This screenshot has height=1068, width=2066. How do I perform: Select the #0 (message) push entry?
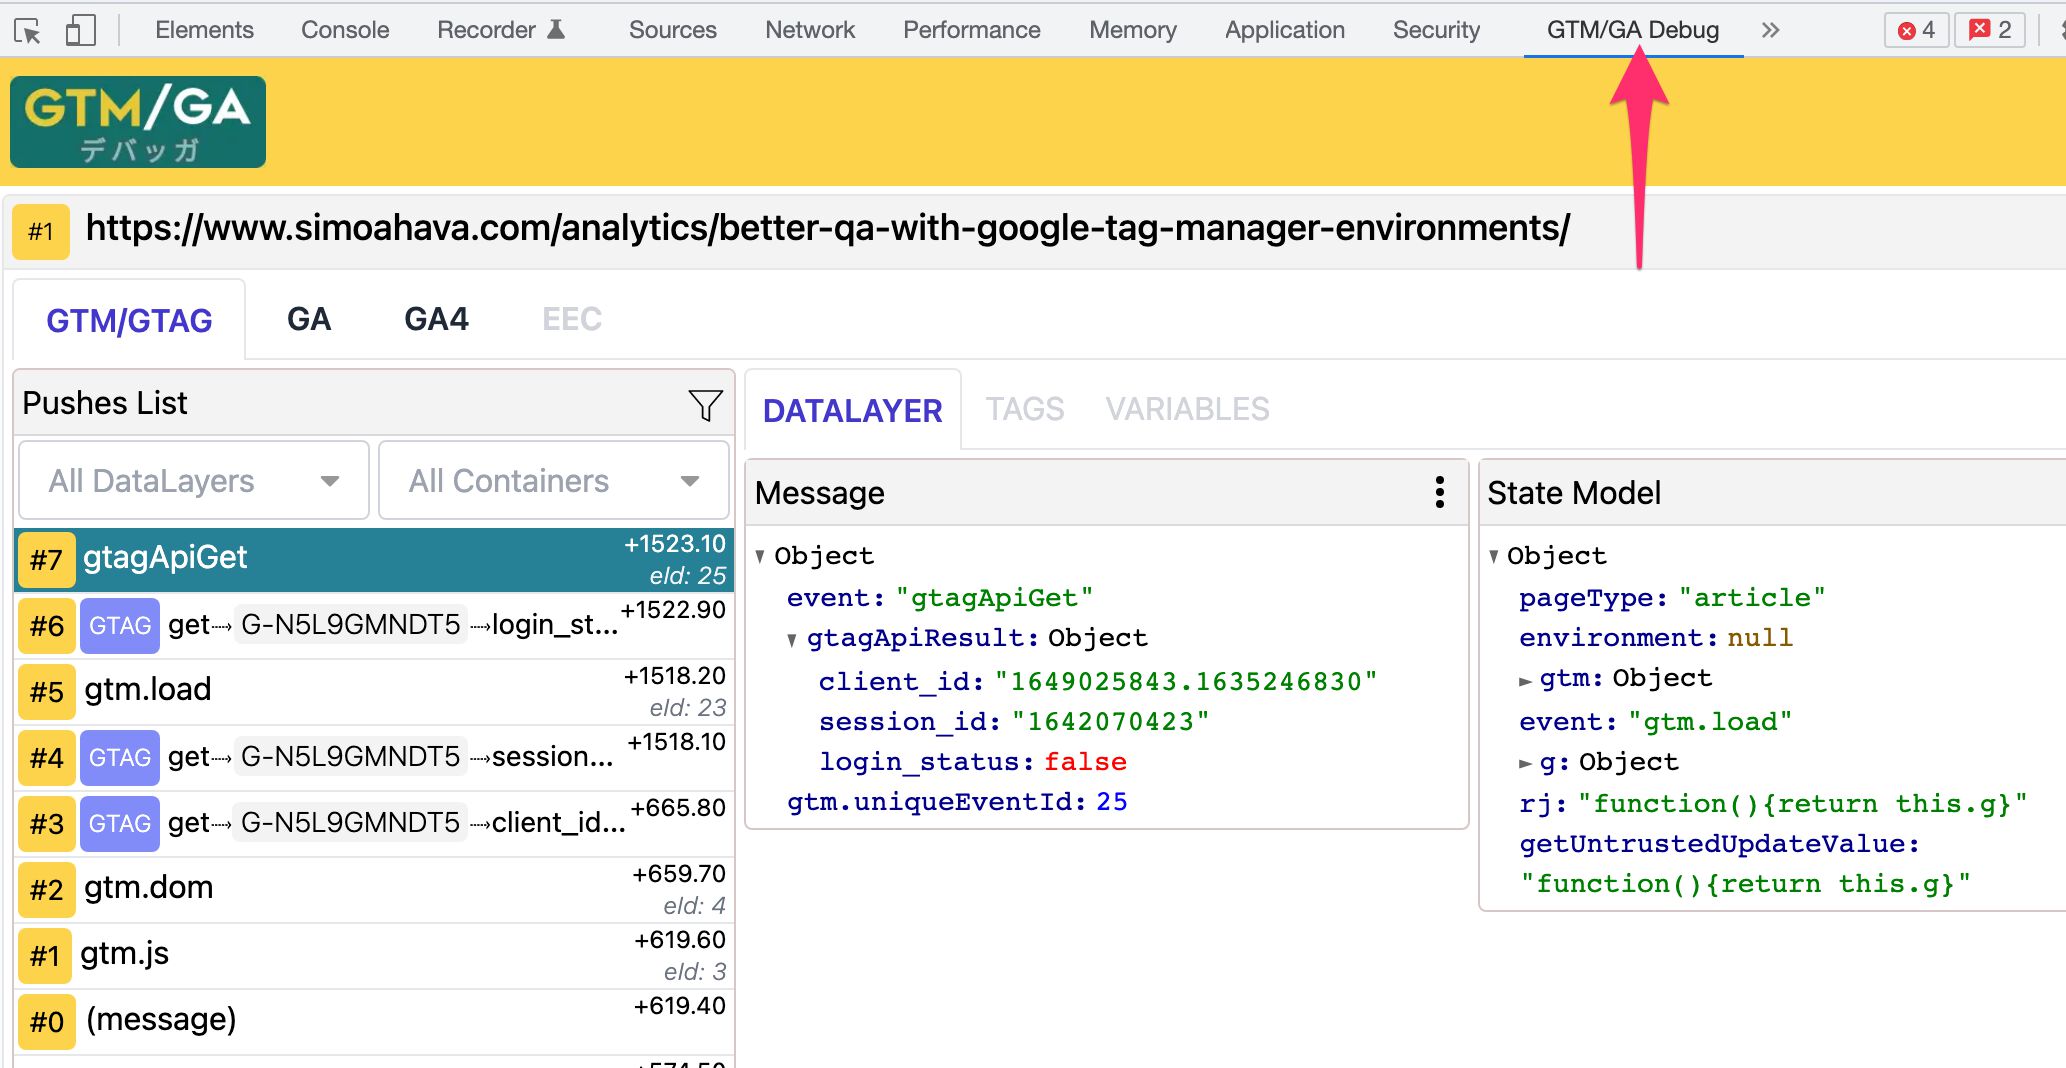pos(300,1020)
